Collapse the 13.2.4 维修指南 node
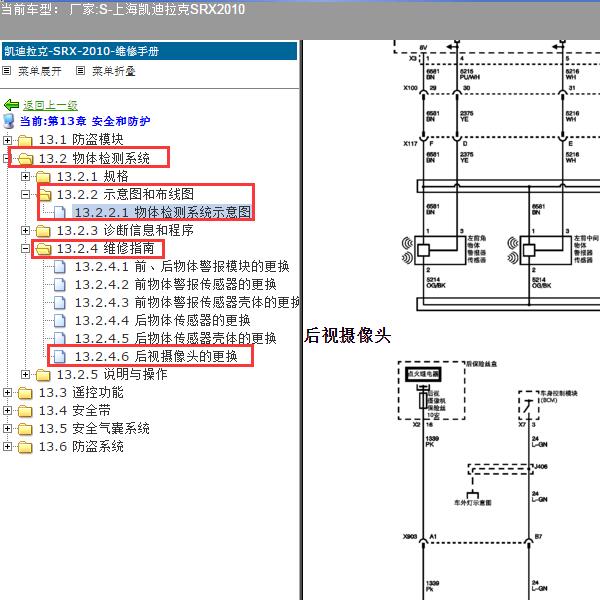This screenshot has height=600, width=600. click(25, 249)
